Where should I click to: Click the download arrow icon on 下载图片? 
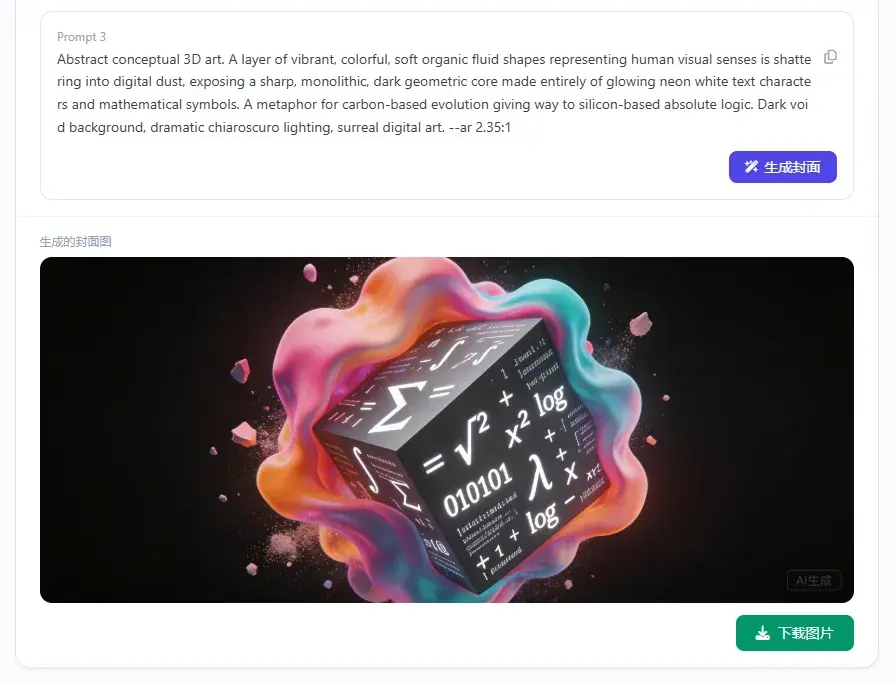763,633
